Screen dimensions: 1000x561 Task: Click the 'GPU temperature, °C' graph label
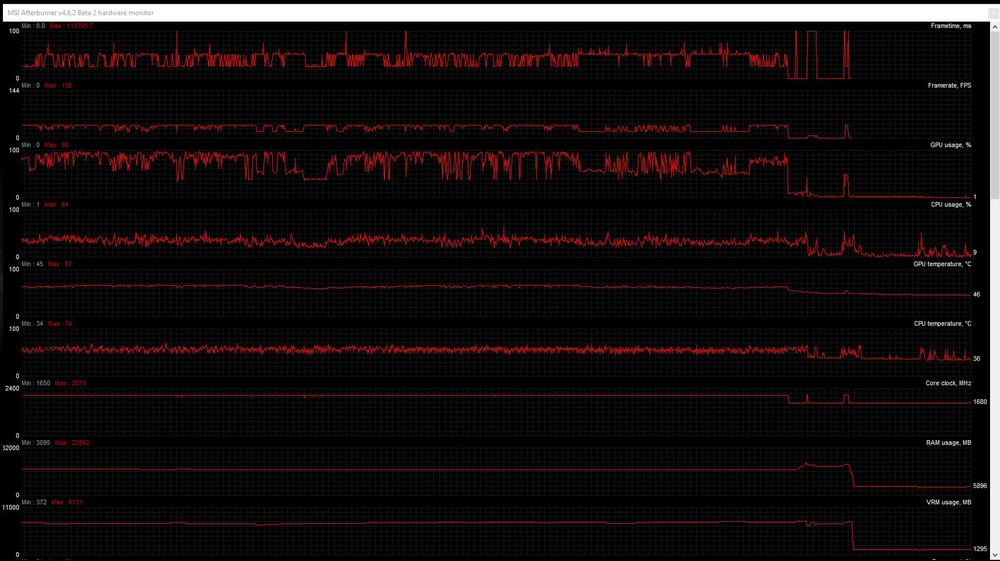pyautogui.click(x=943, y=264)
